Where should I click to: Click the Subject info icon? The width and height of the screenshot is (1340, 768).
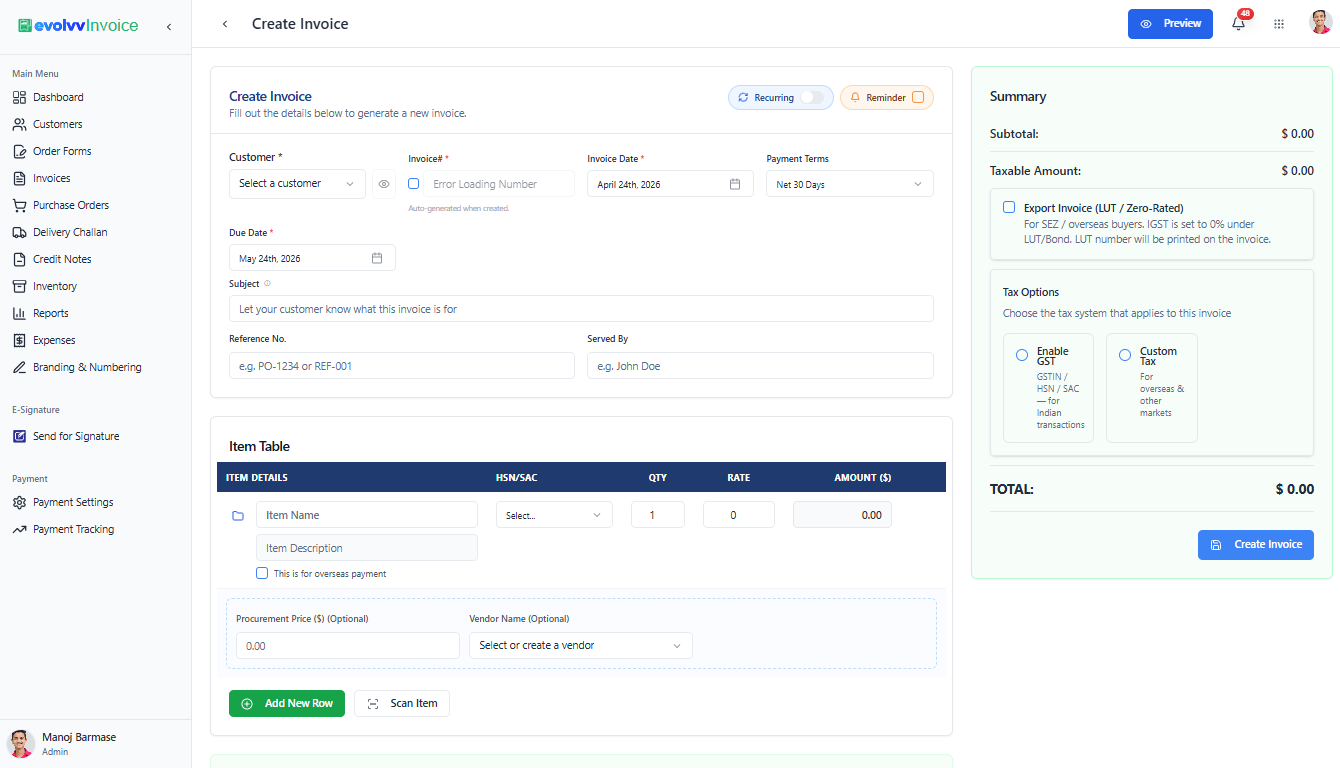[x=267, y=284]
